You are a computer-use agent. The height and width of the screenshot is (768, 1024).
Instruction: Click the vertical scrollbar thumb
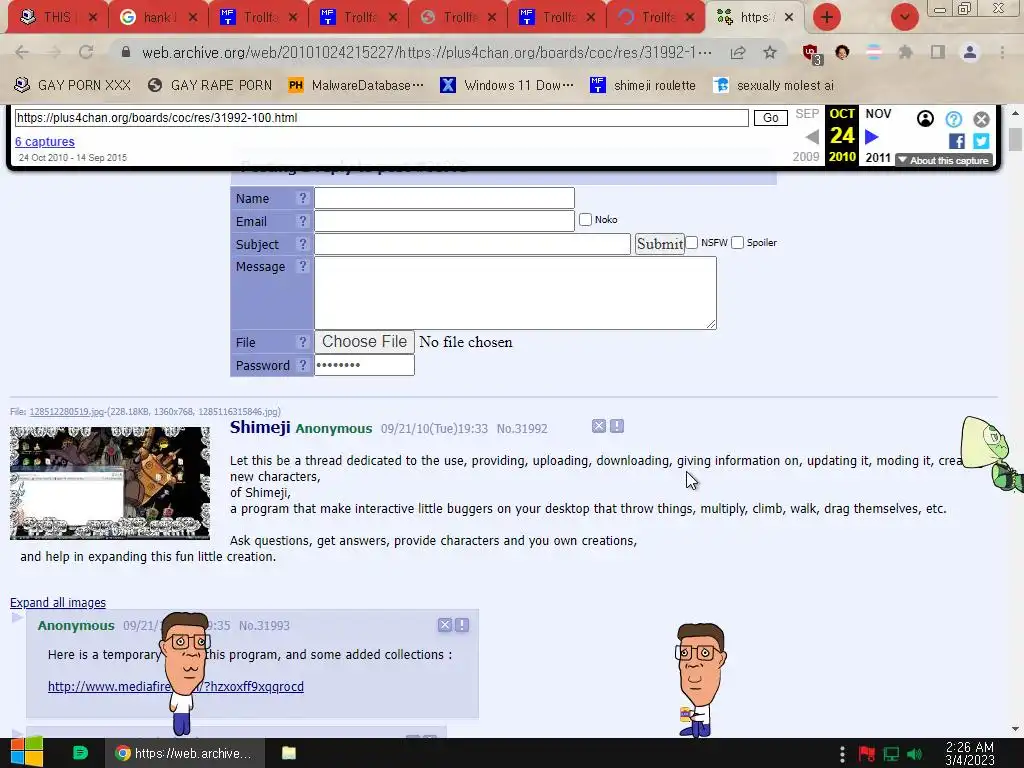click(1015, 140)
